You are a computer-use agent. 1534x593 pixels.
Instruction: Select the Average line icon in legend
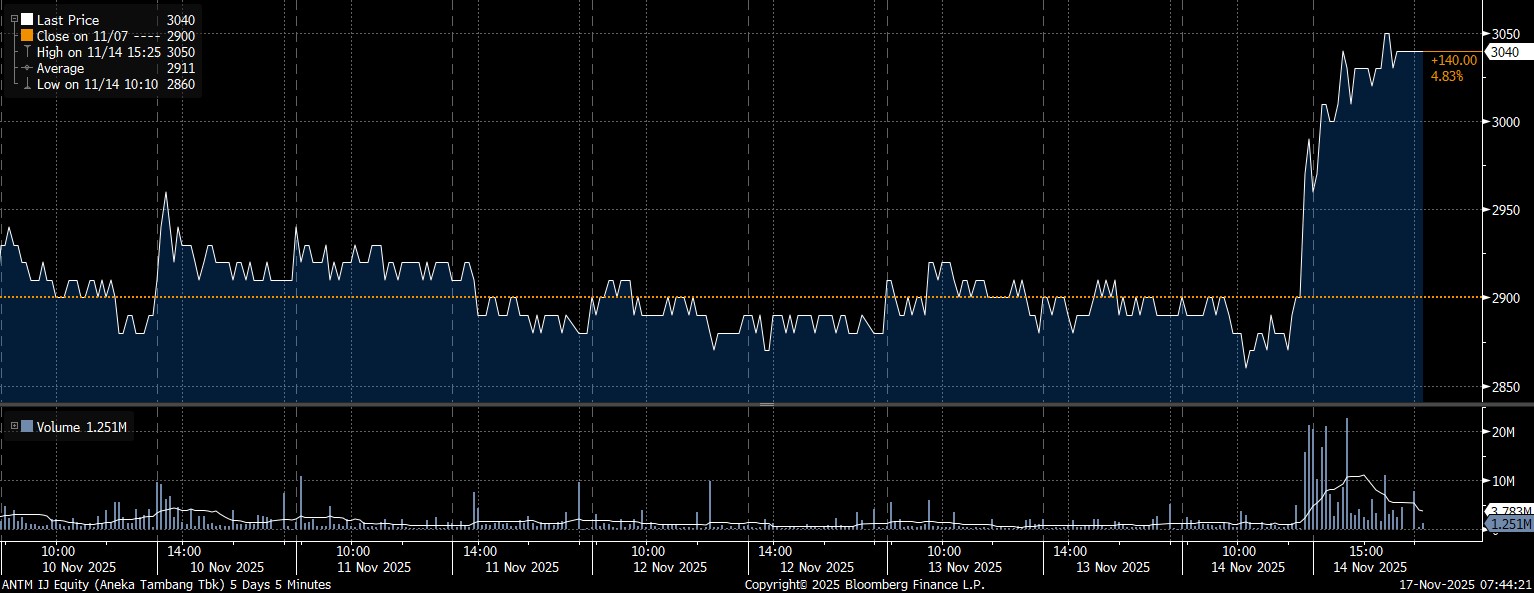point(27,68)
